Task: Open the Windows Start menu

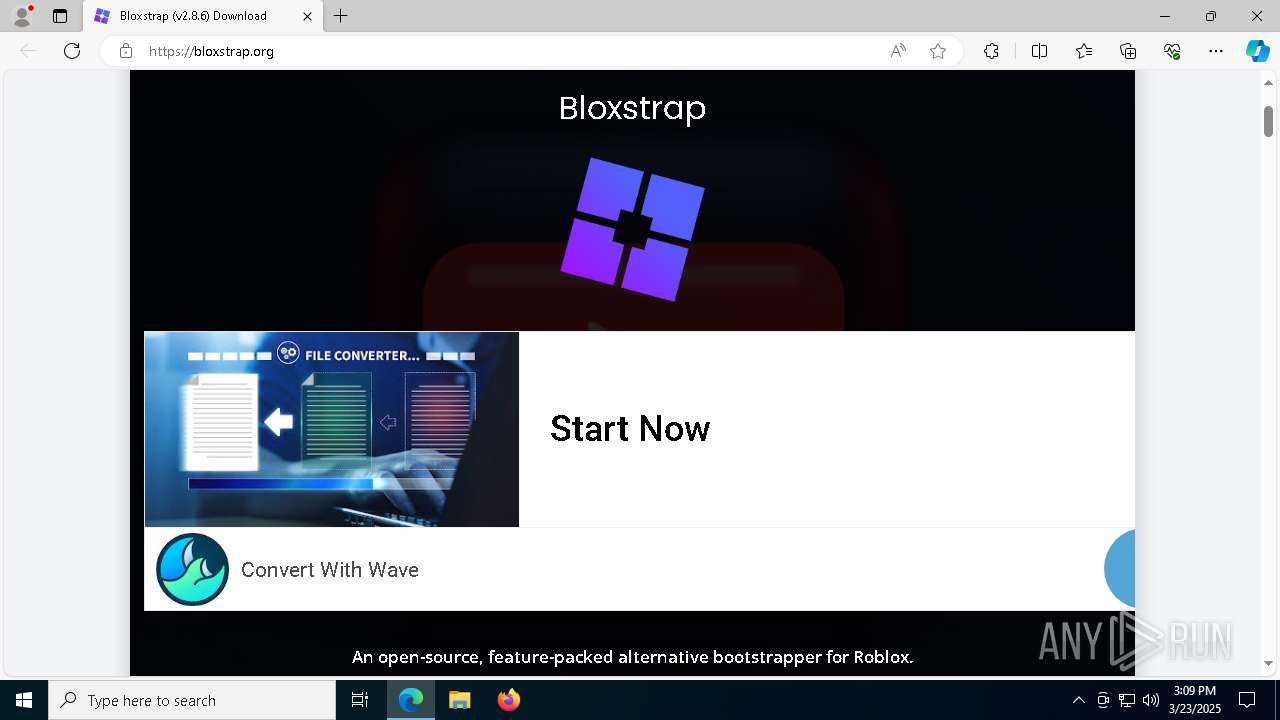Action: pos(24,700)
